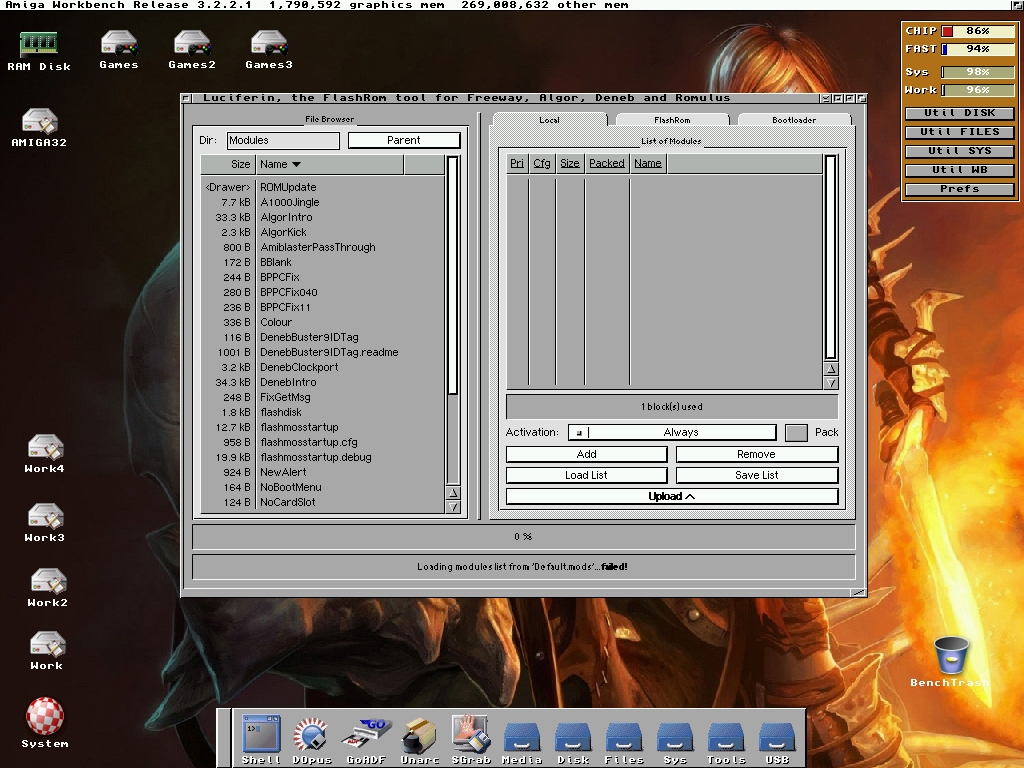Open the USB drawer in dock
The width and height of the screenshot is (1024, 768).
point(776,741)
